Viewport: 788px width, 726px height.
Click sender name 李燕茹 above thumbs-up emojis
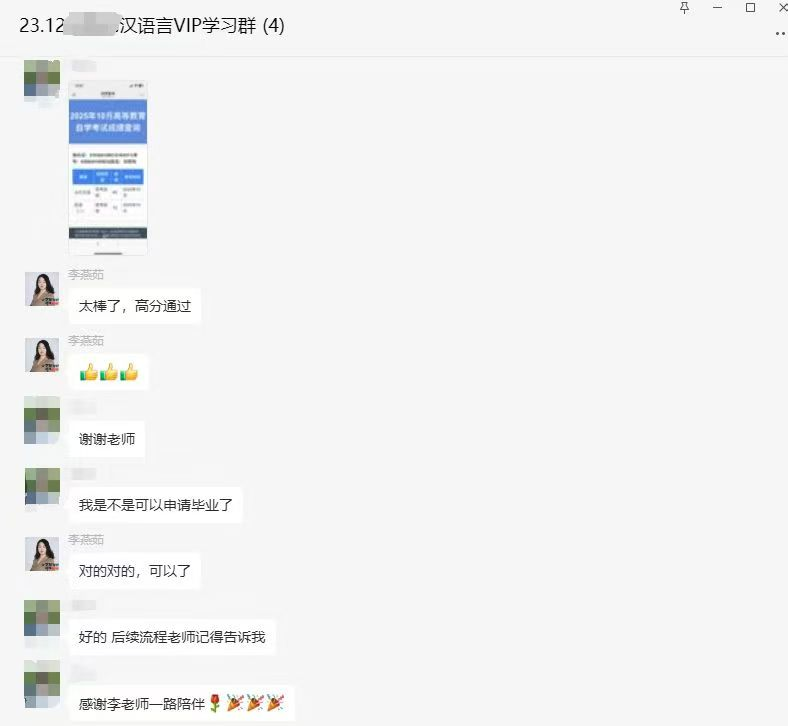click(x=86, y=340)
